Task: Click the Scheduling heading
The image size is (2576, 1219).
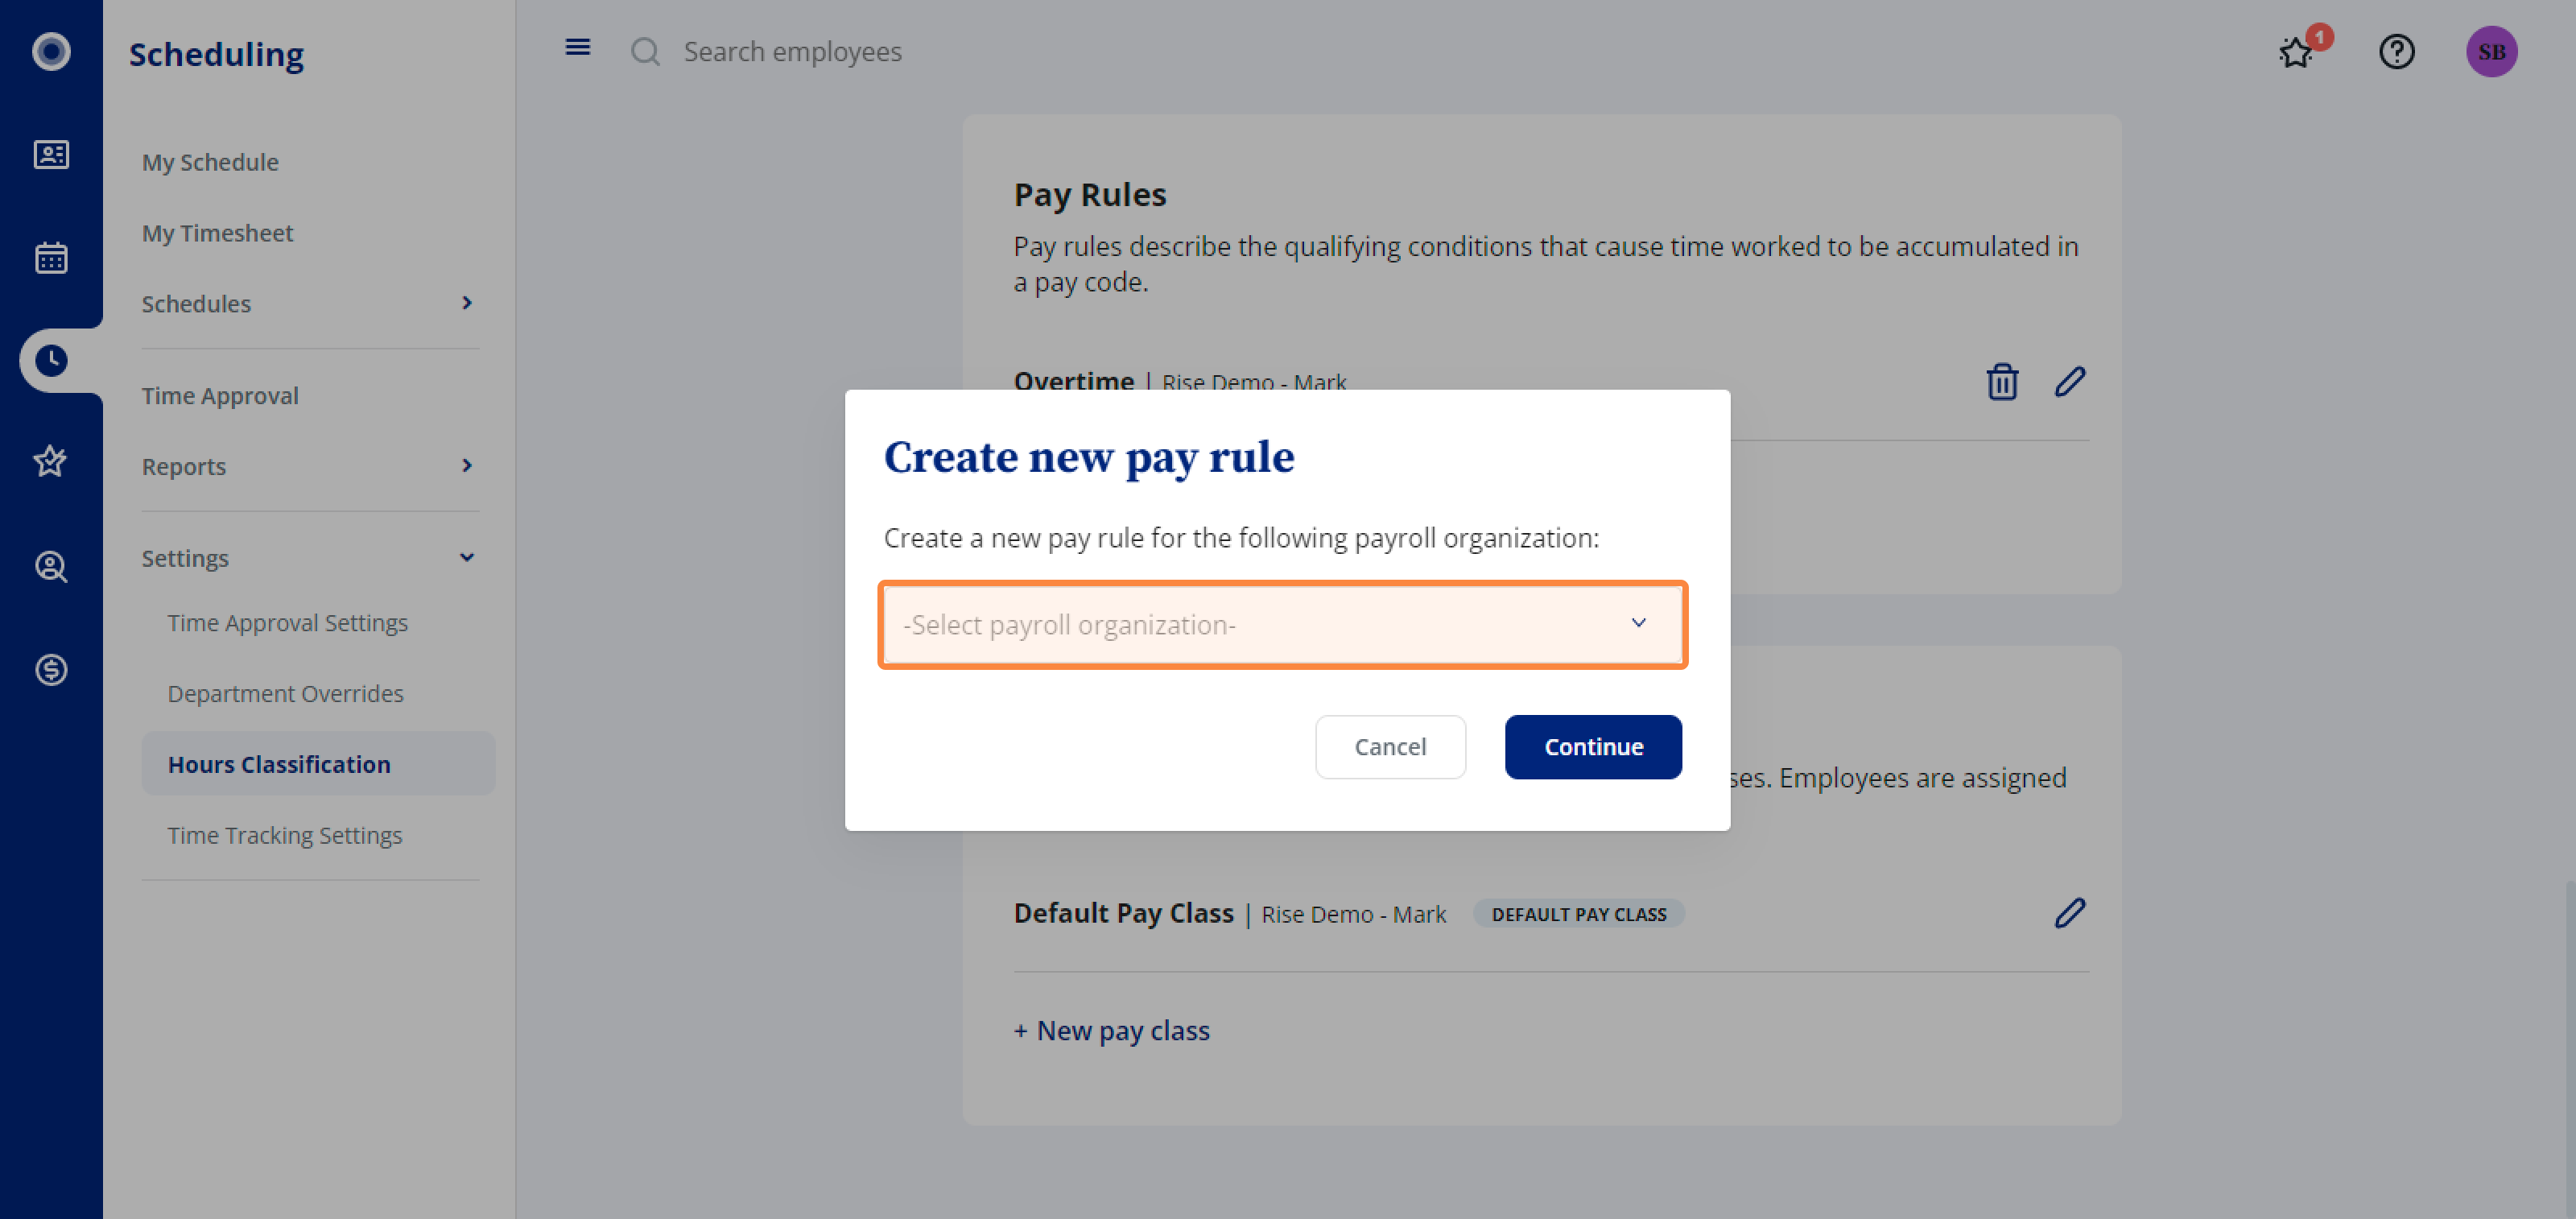Action: [216, 53]
